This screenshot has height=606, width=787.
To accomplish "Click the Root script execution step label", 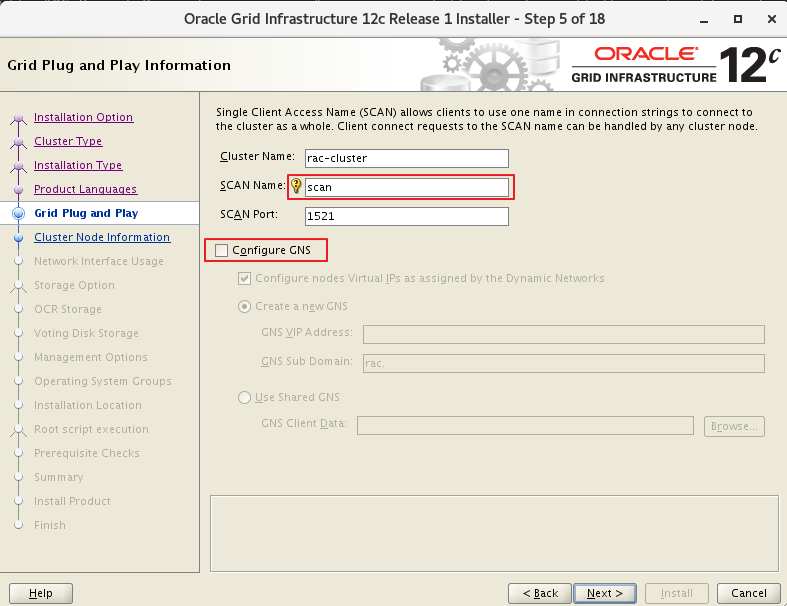I will tap(91, 429).
